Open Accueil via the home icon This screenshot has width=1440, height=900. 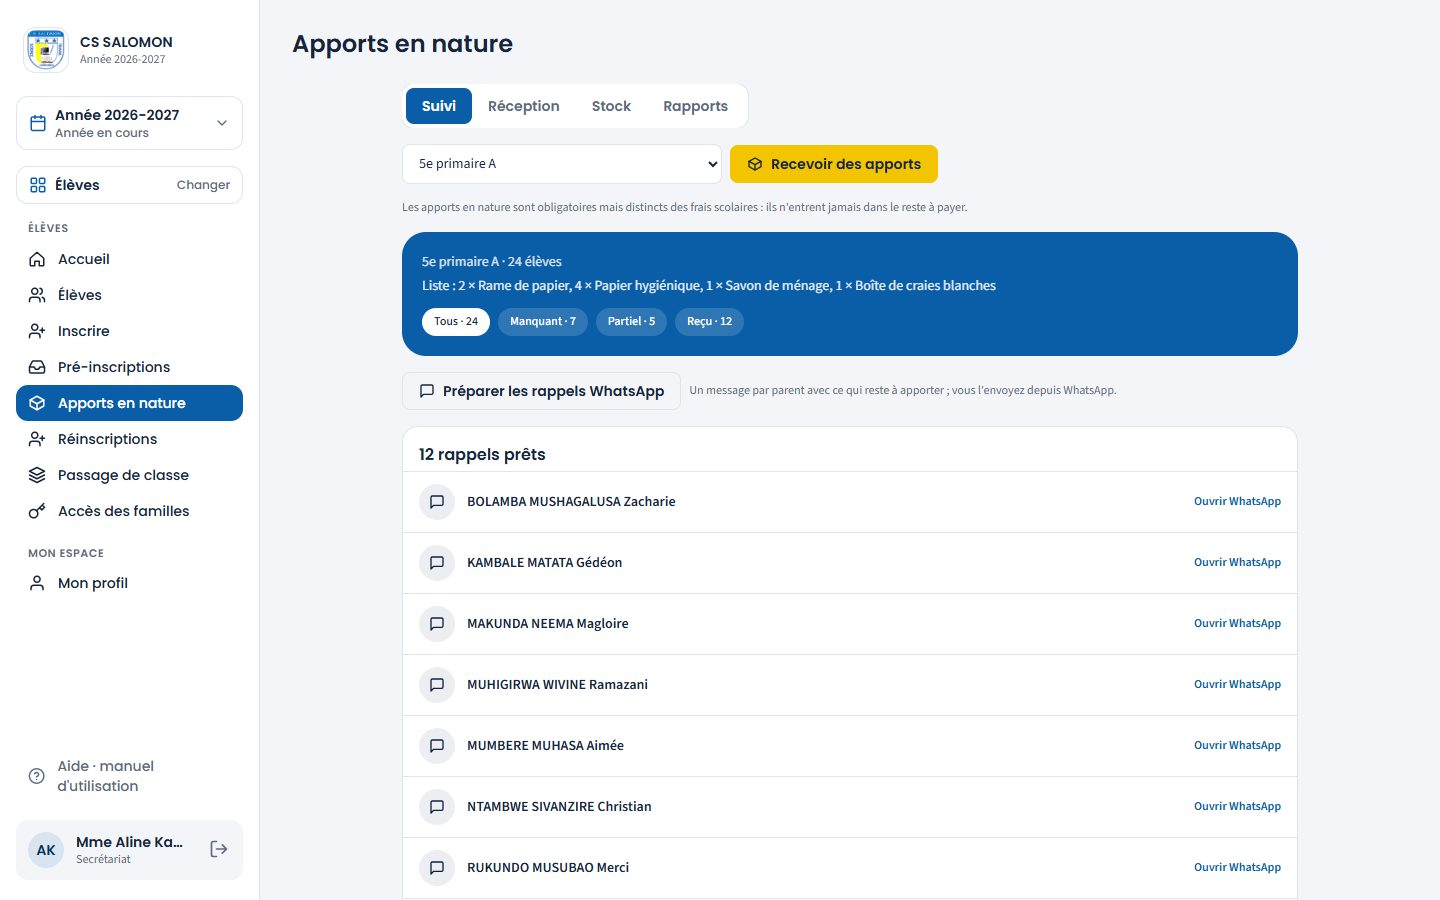[x=37, y=259]
